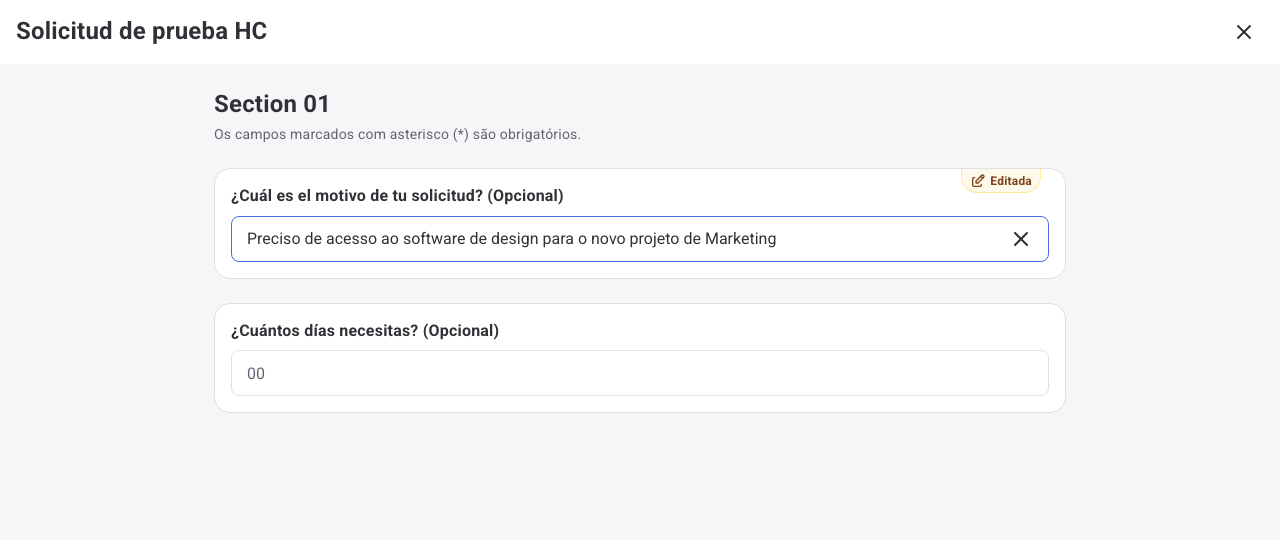The image size is (1280, 540).
Task: Click the Solicitud de prueba HC title
Action: (x=142, y=31)
